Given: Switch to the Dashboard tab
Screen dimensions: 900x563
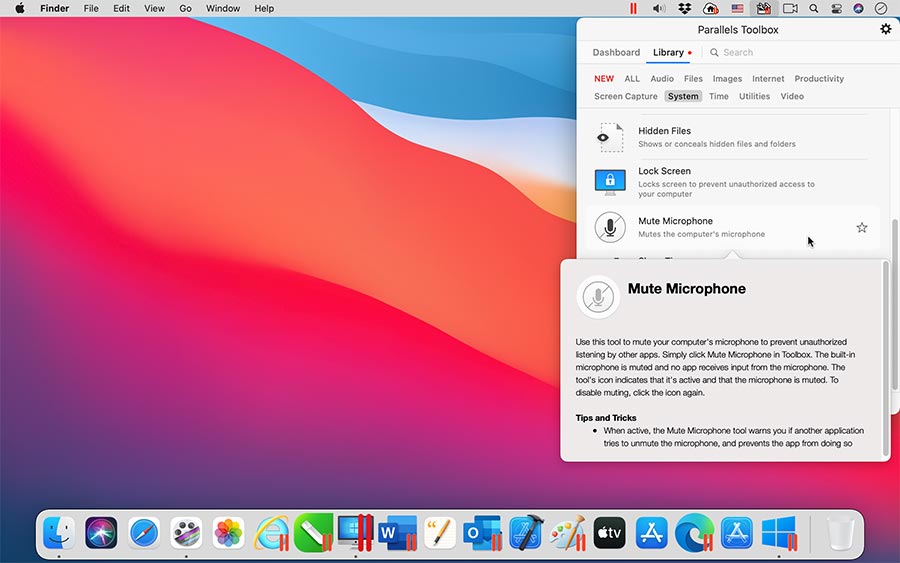Looking at the screenshot, I should click(616, 52).
